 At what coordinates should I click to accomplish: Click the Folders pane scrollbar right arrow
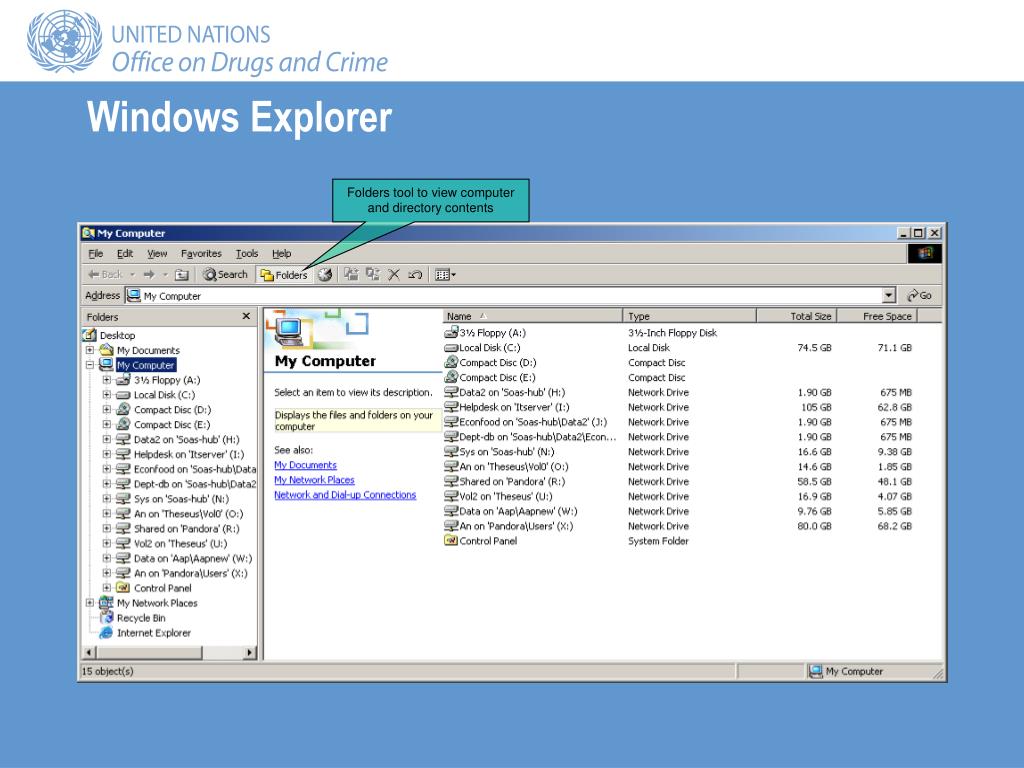coord(249,652)
